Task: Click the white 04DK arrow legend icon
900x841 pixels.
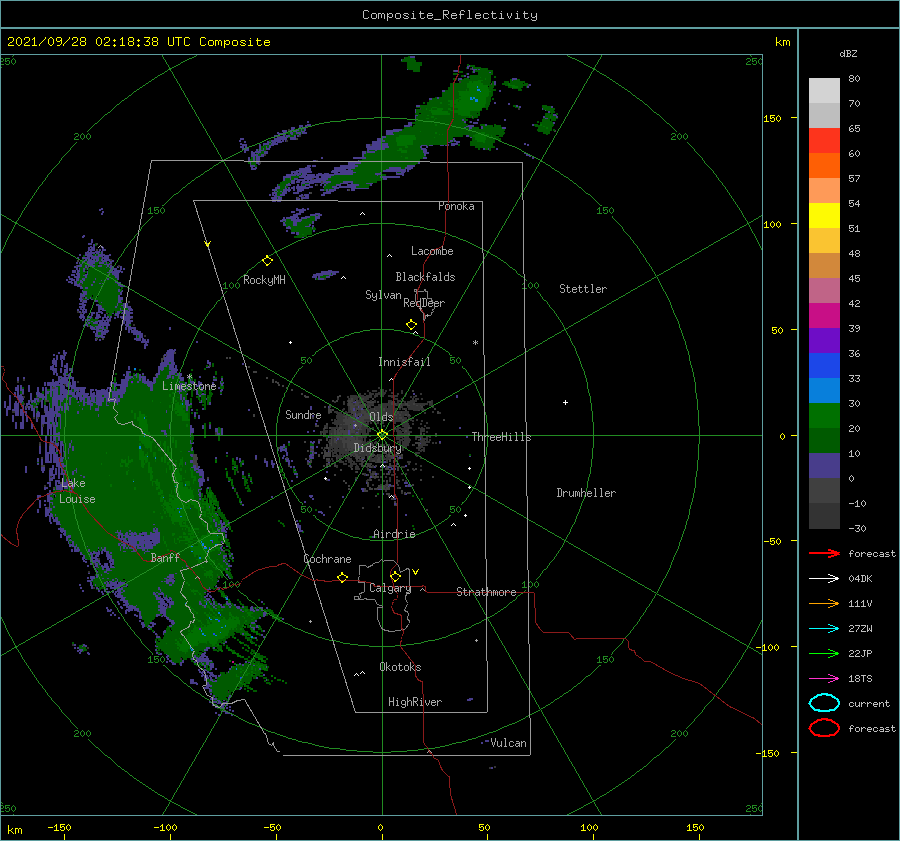Action: [x=824, y=578]
